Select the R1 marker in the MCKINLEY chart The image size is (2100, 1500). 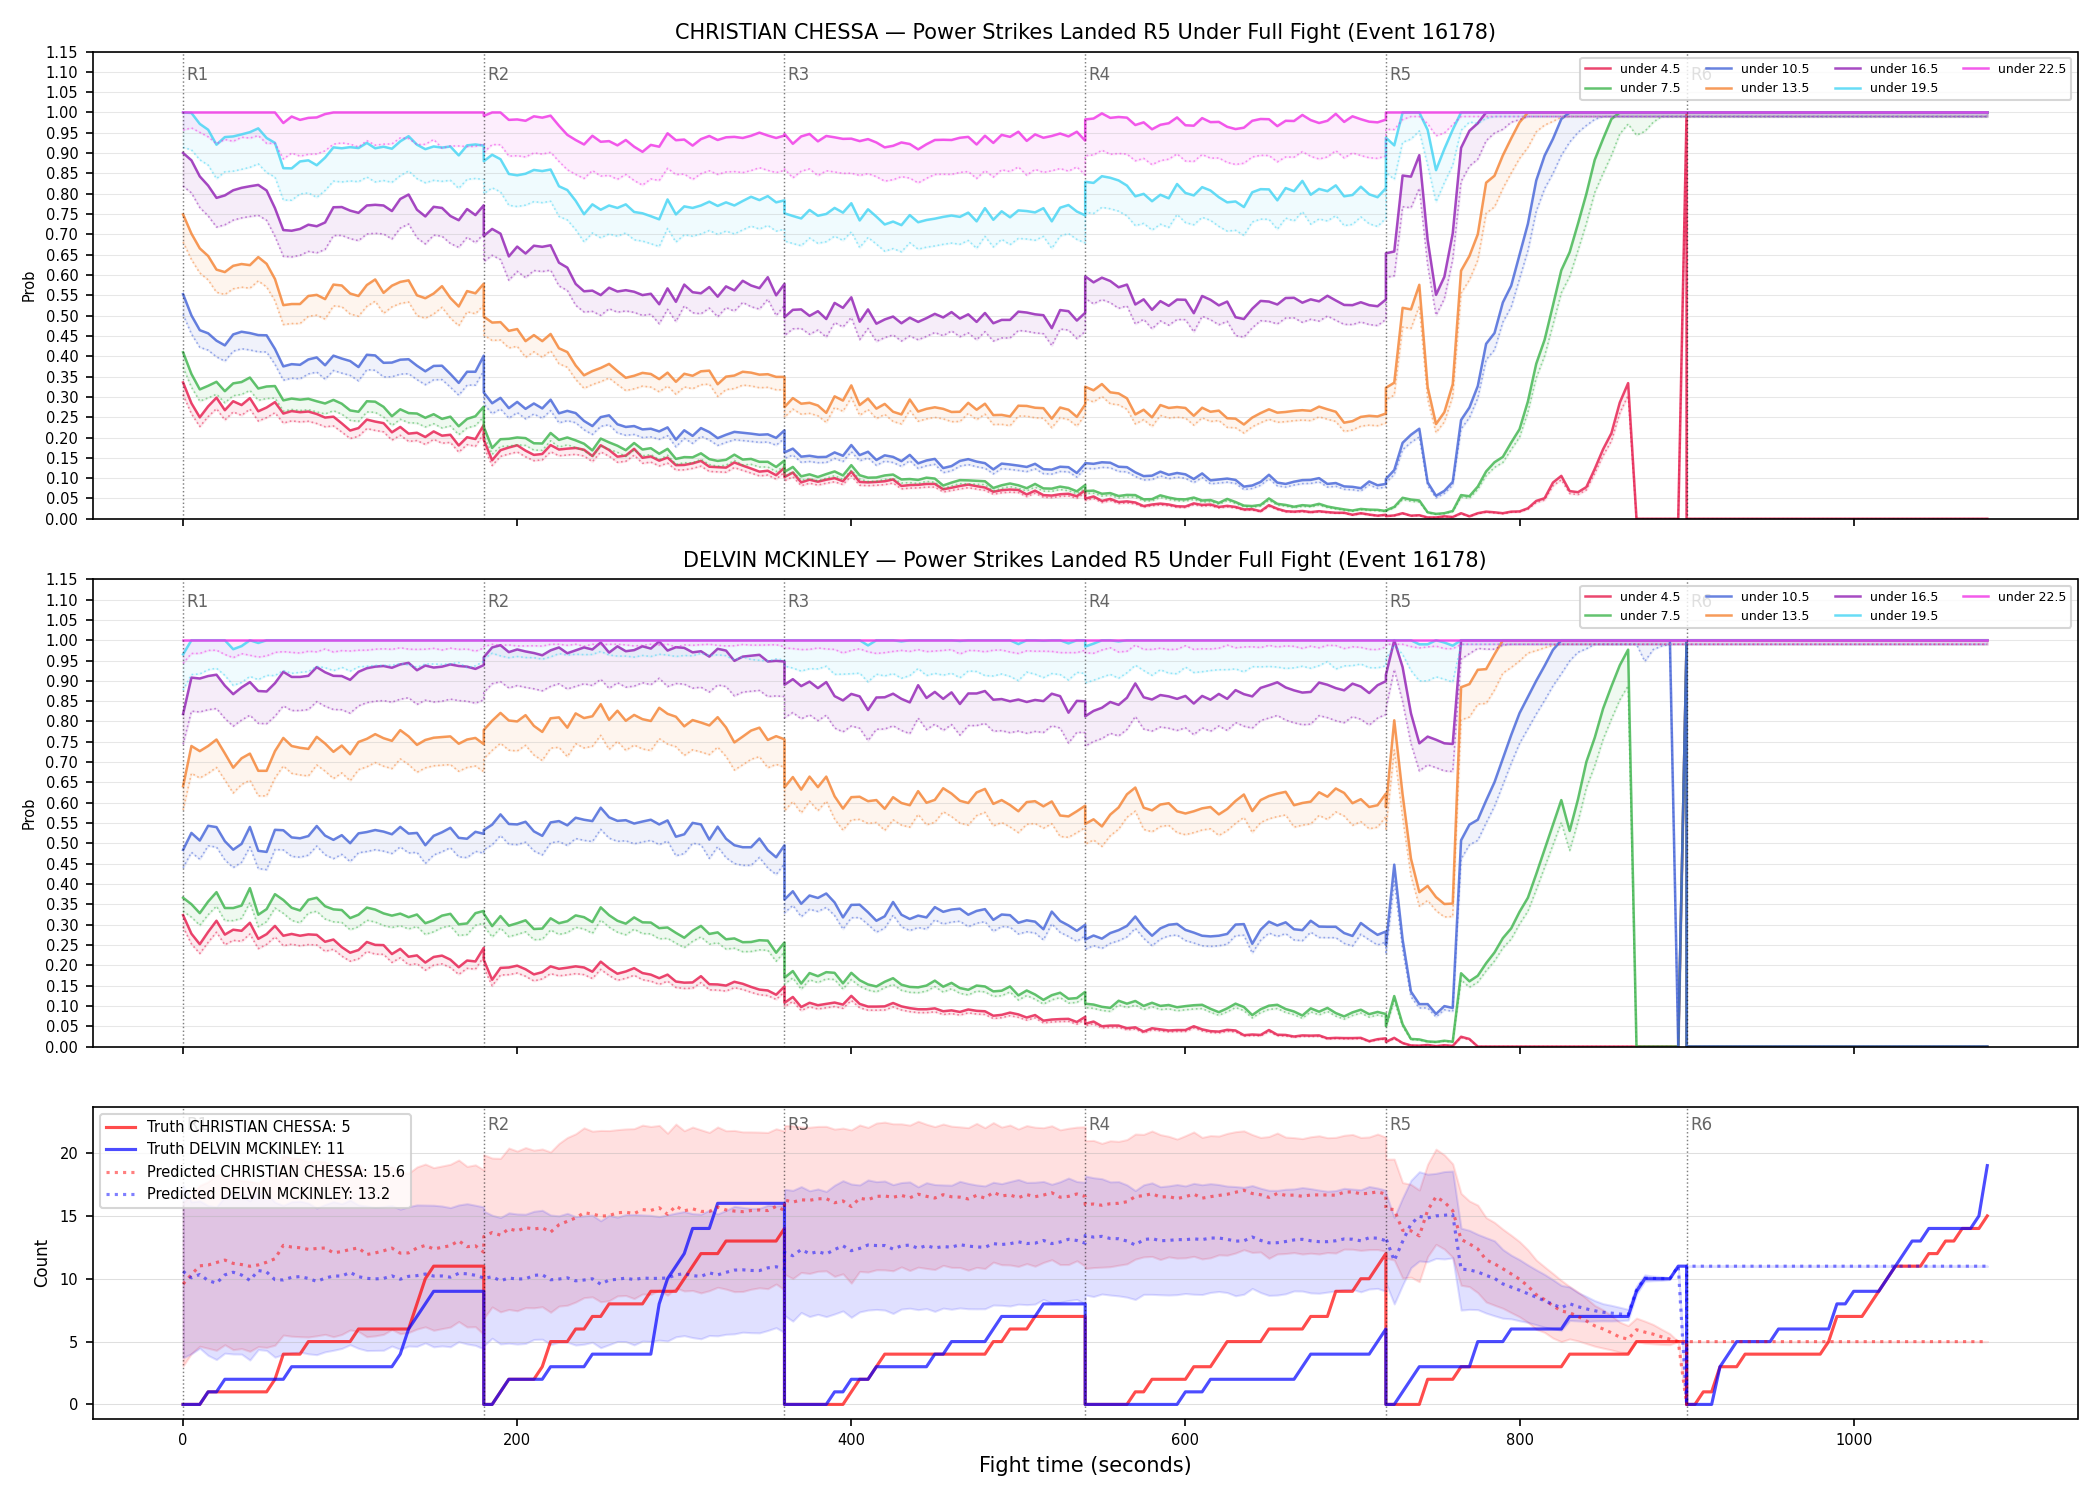(197, 601)
